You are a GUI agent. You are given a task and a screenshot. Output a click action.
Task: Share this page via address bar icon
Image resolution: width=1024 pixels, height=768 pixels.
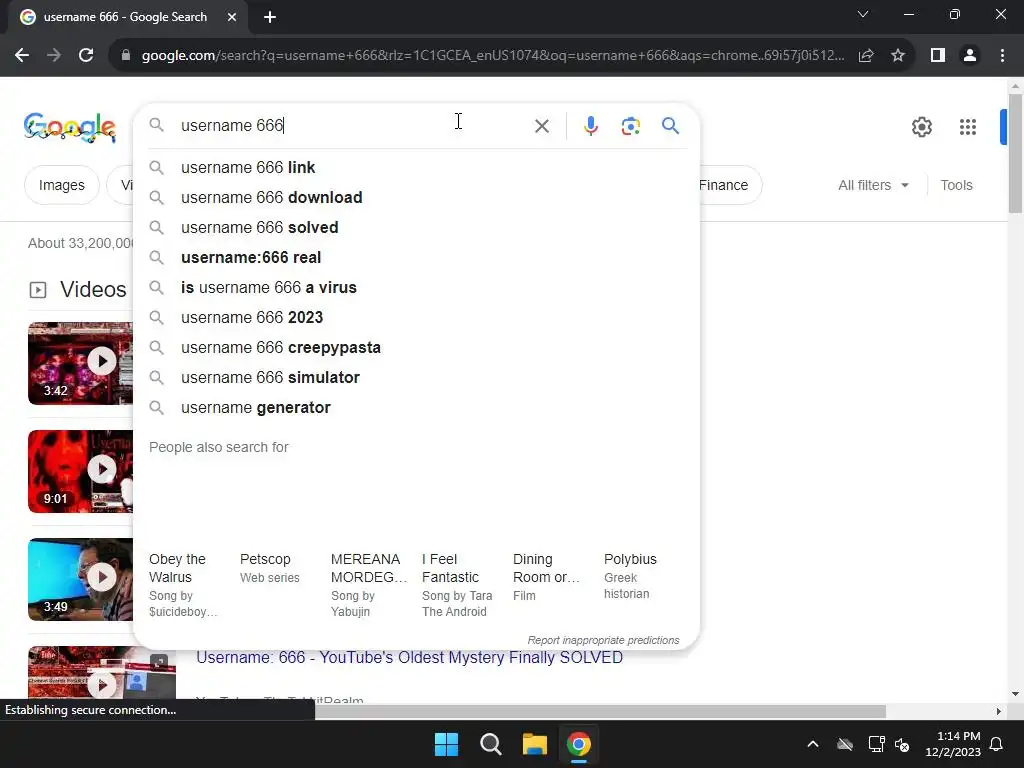pos(866,56)
